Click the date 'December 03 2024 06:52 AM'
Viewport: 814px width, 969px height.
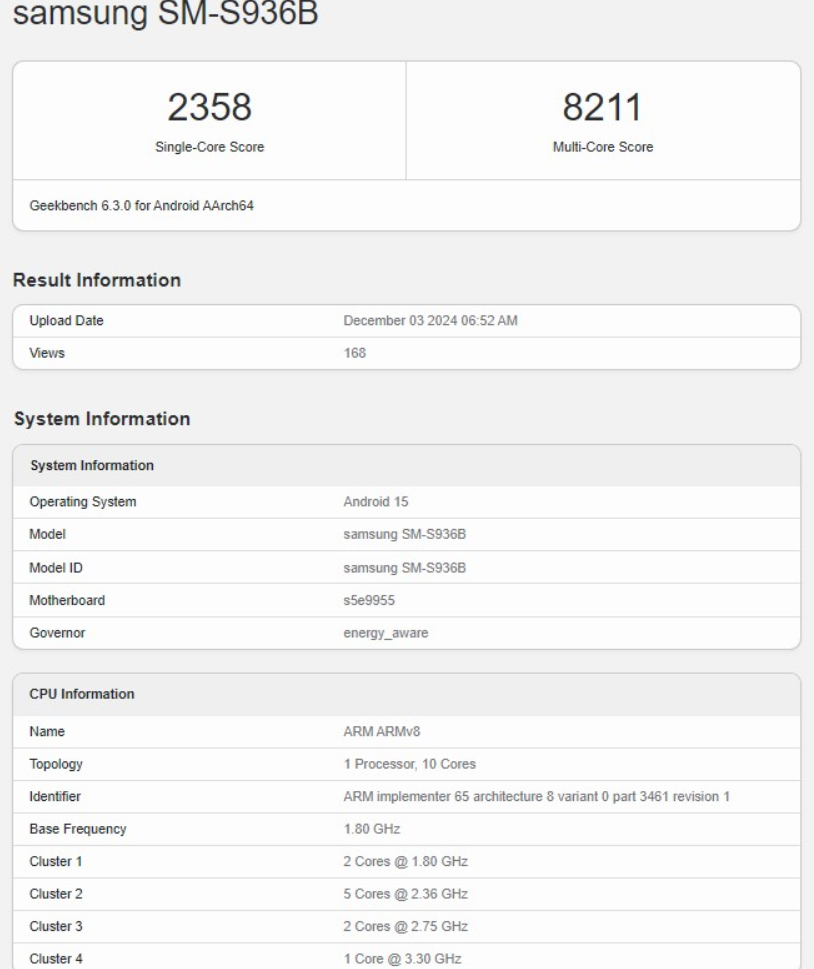pos(430,321)
